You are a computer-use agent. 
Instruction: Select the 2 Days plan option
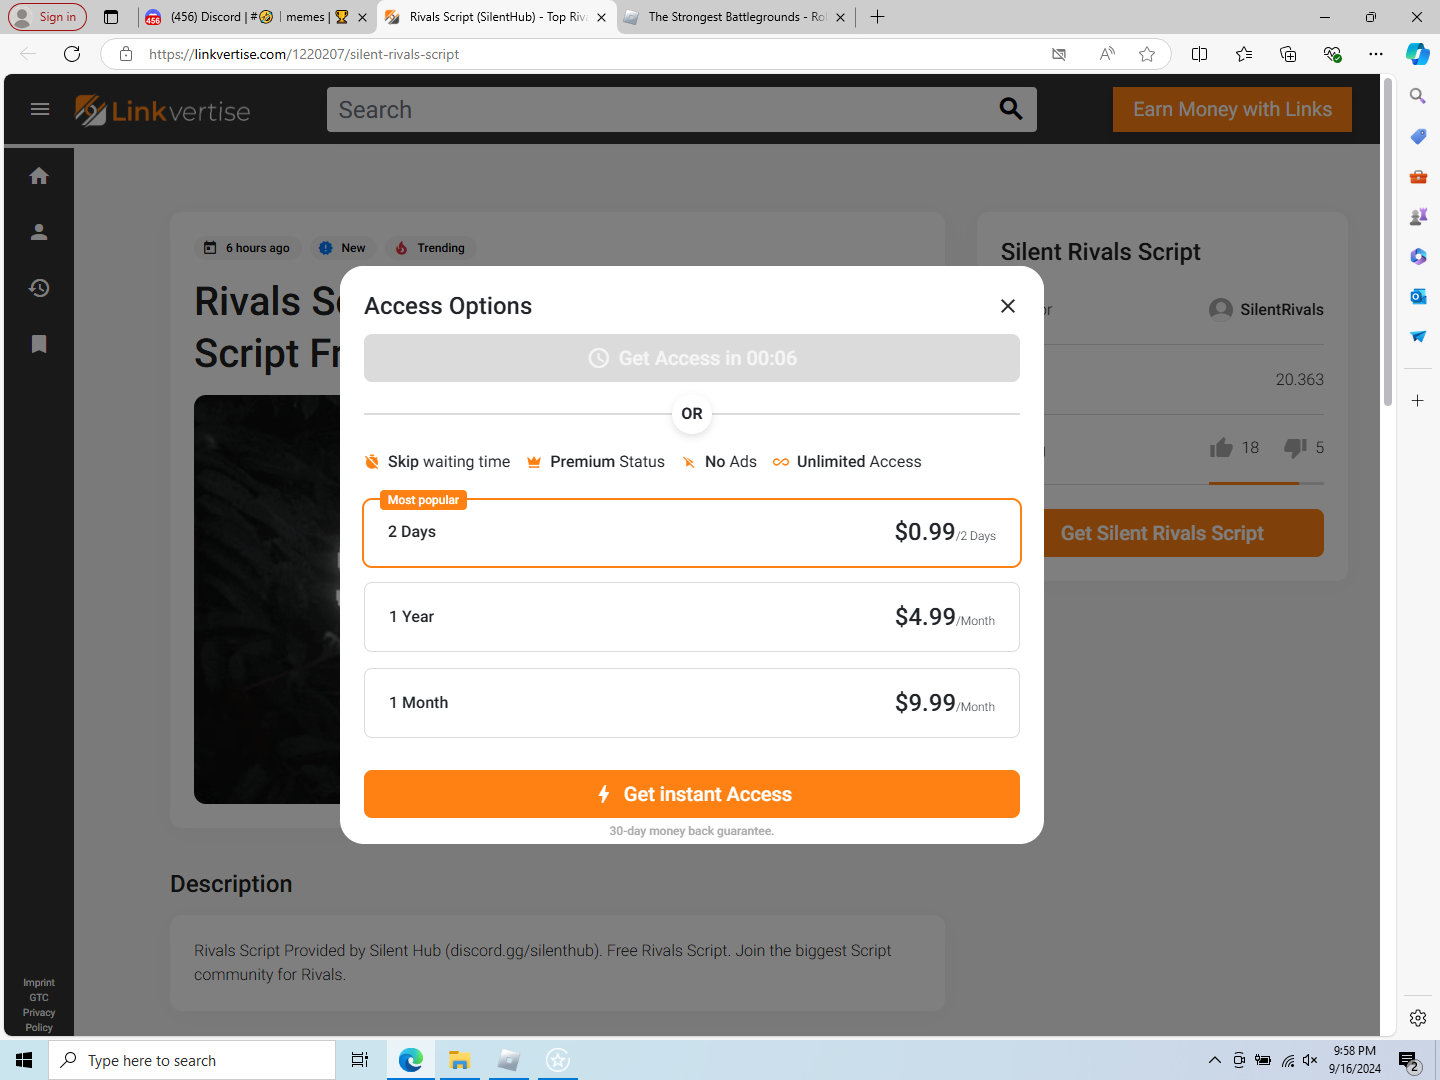coord(692,533)
